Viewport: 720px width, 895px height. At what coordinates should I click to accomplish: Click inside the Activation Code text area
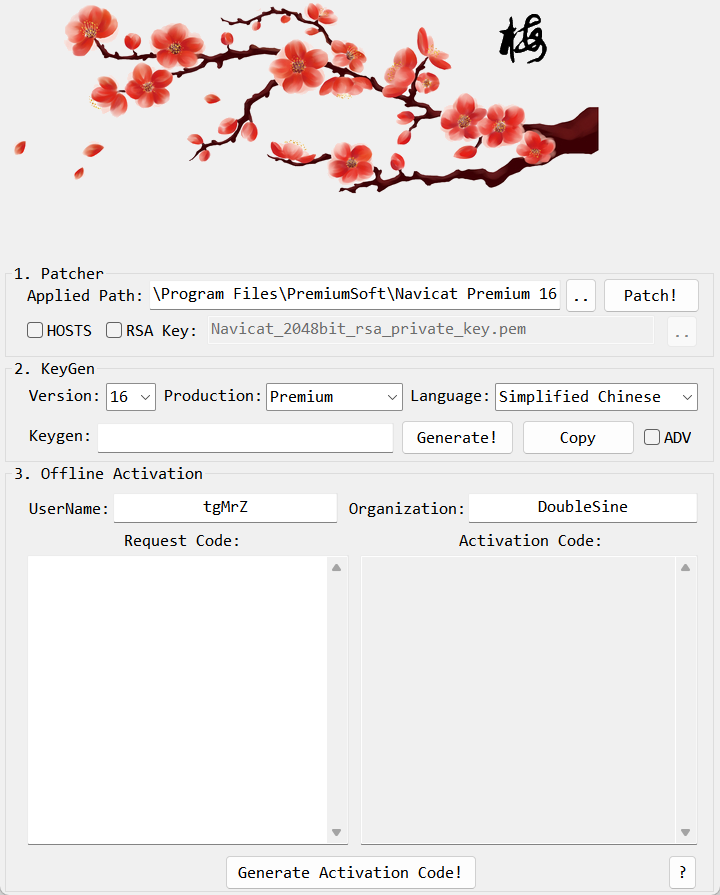click(518, 700)
